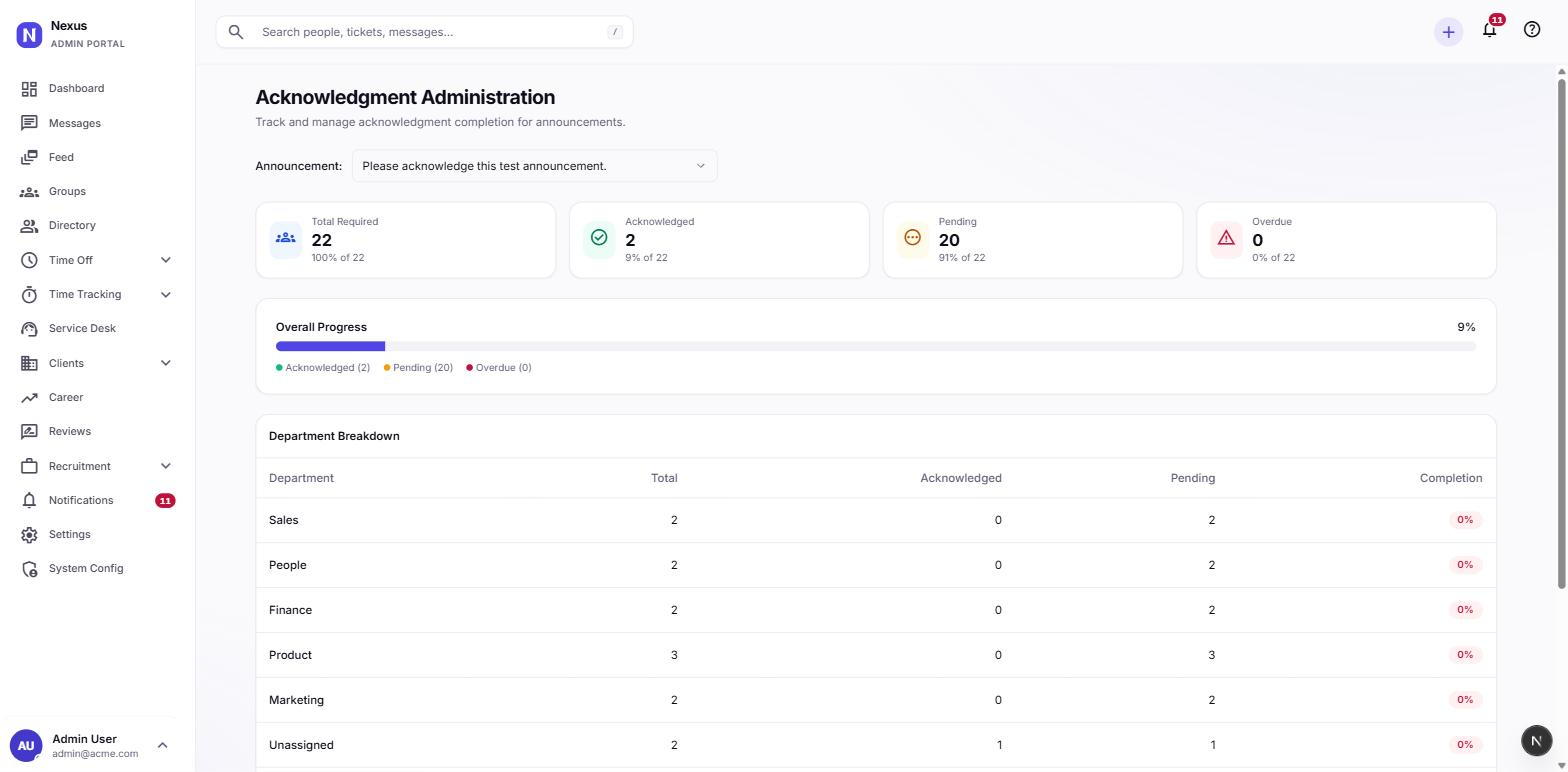The width and height of the screenshot is (1568, 772).
Task: Click the Career trending arrow icon
Action: 29,397
